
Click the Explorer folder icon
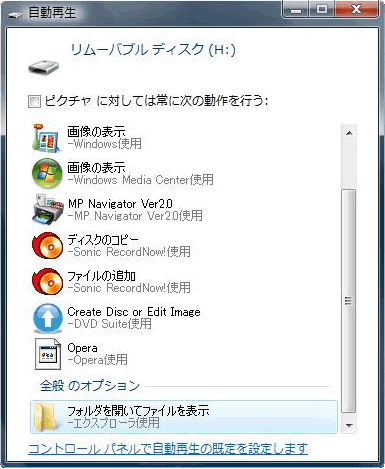coord(46,417)
